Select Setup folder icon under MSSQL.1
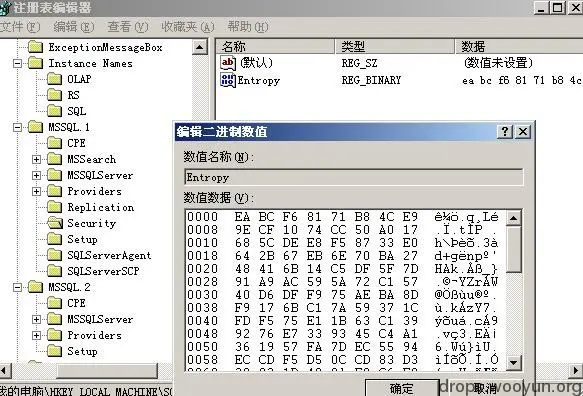Image resolution: width=583 pixels, height=396 pixels. (55, 239)
